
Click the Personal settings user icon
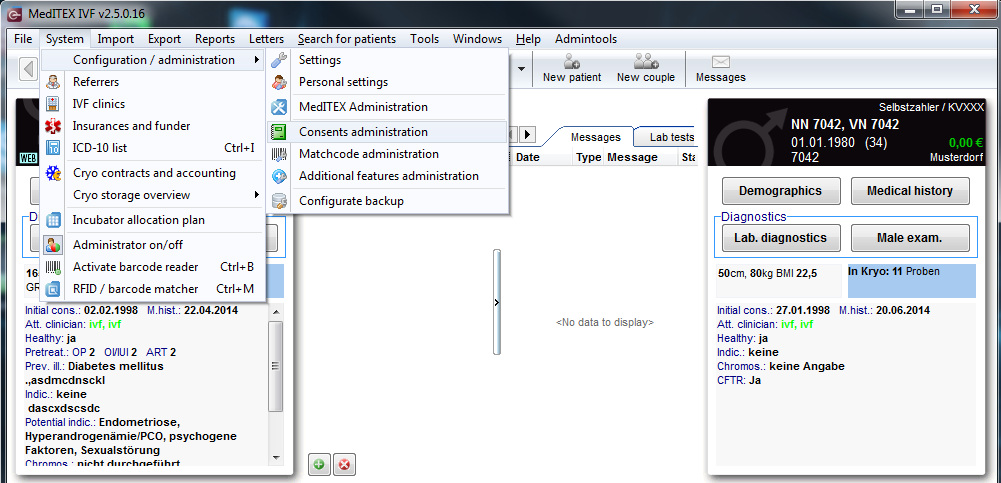click(x=280, y=82)
